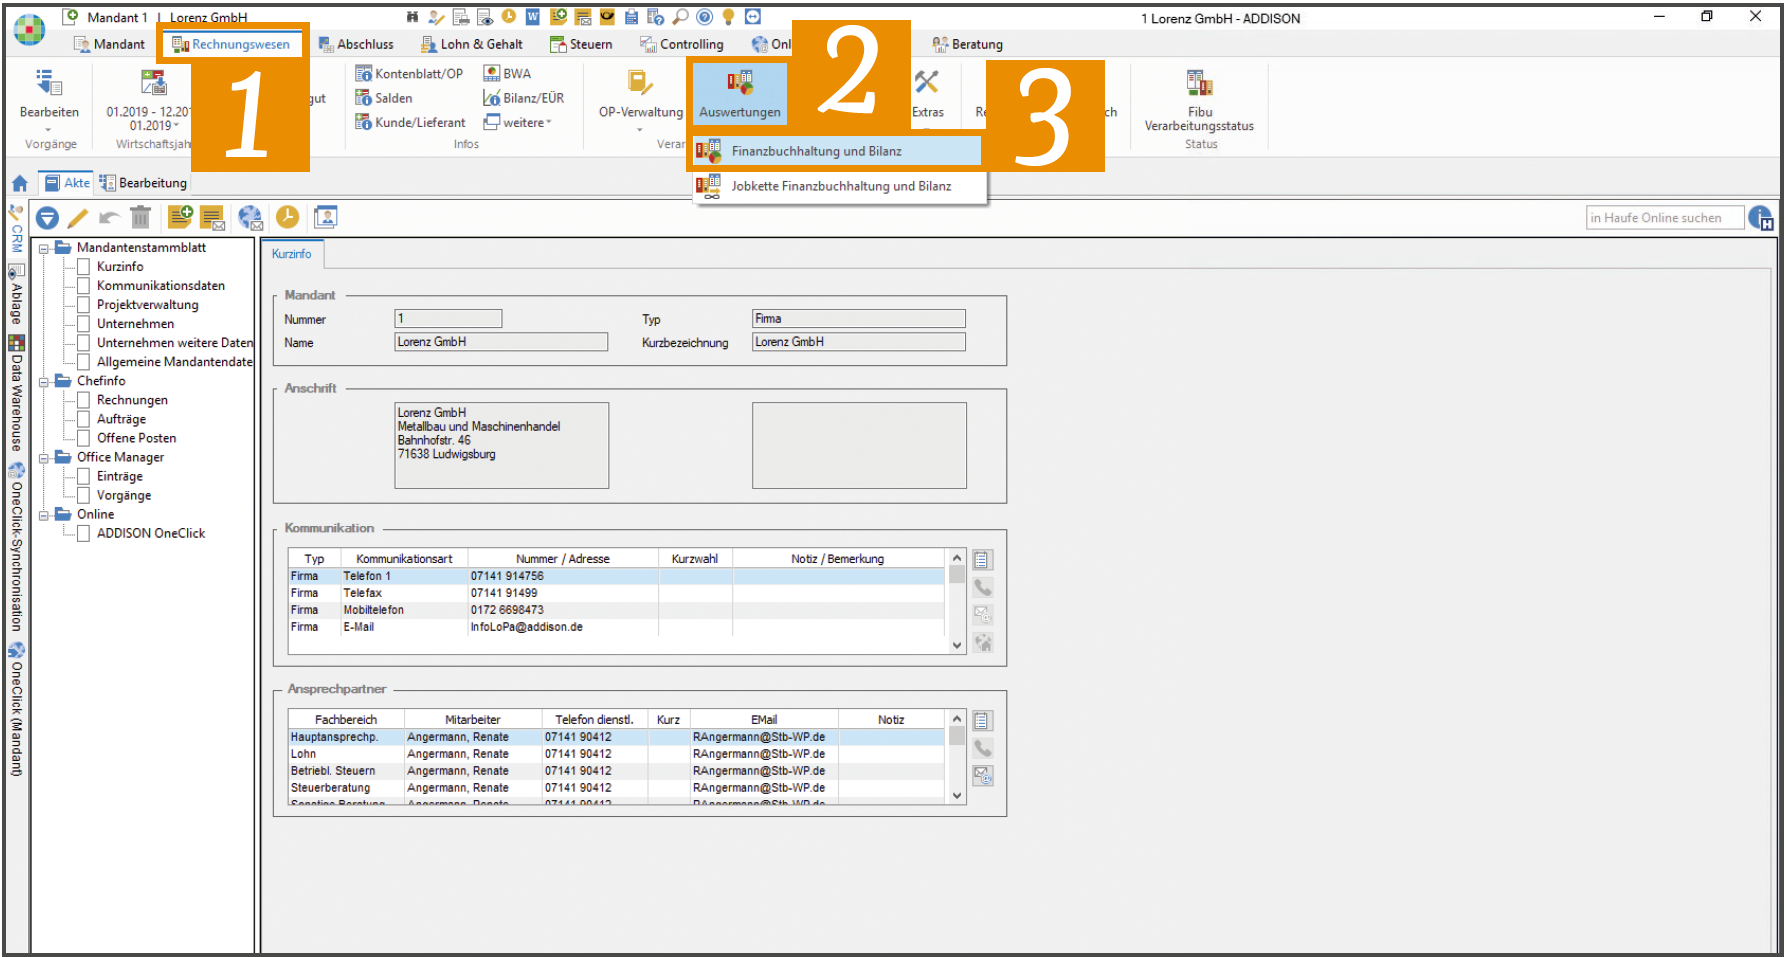This screenshot has width=1787, height=957.
Task: Click the Haufe Online search field
Action: coord(1665,218)
